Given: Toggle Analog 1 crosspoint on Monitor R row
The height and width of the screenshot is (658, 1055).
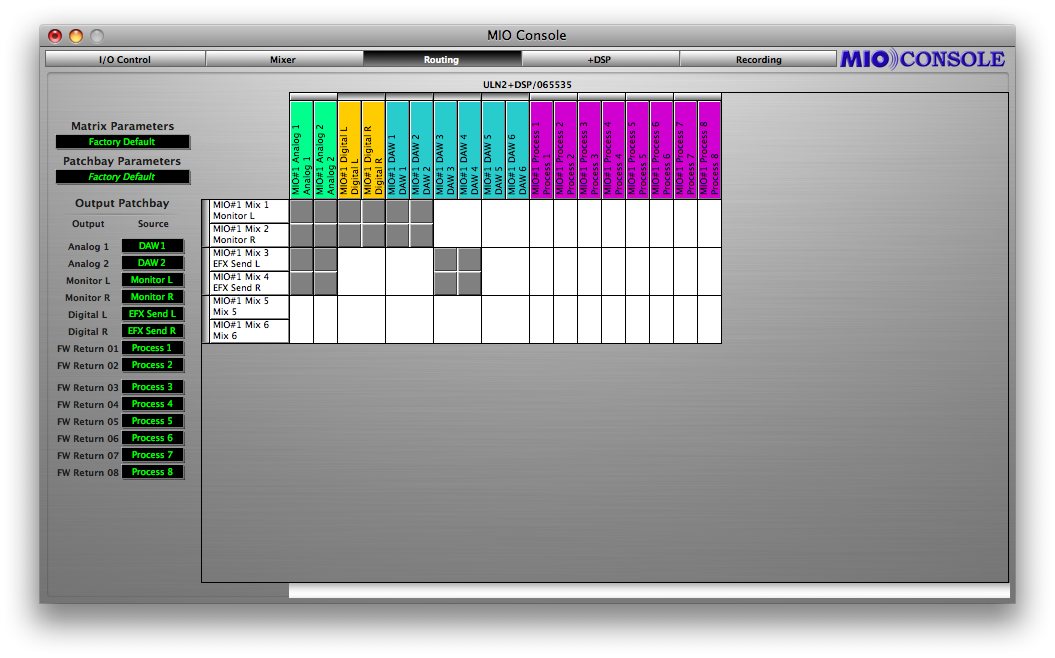Looking at the screenshot, I should tap(301, 235).
